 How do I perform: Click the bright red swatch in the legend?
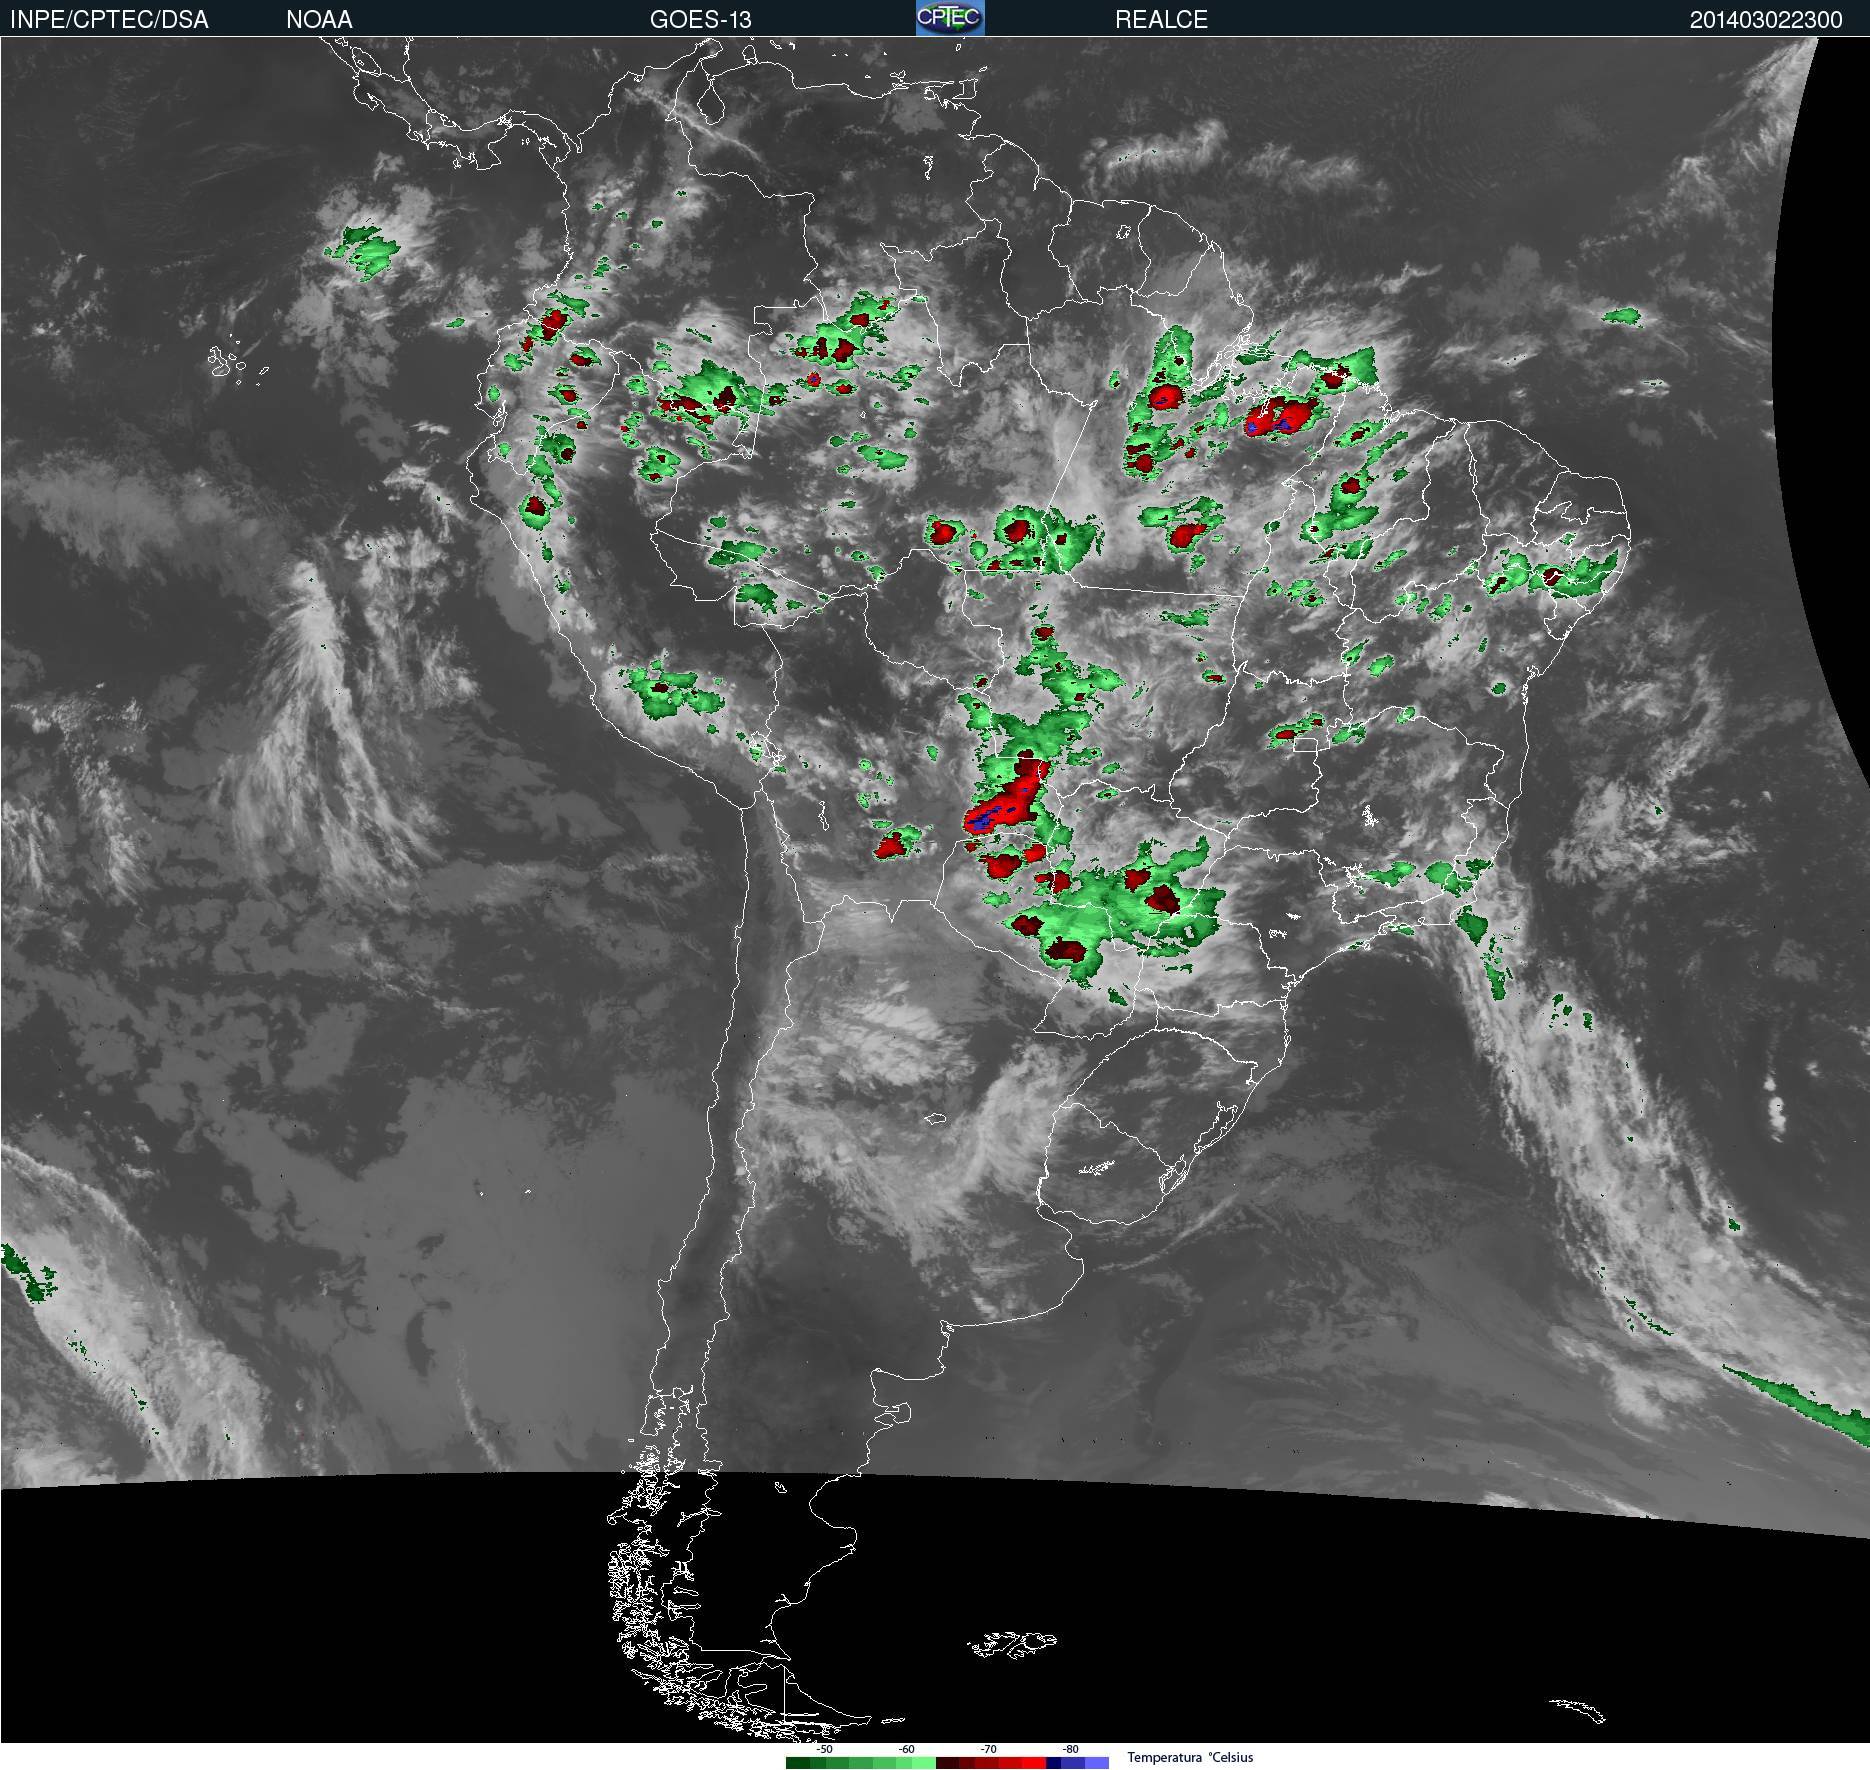[x=1034, y=1763]
